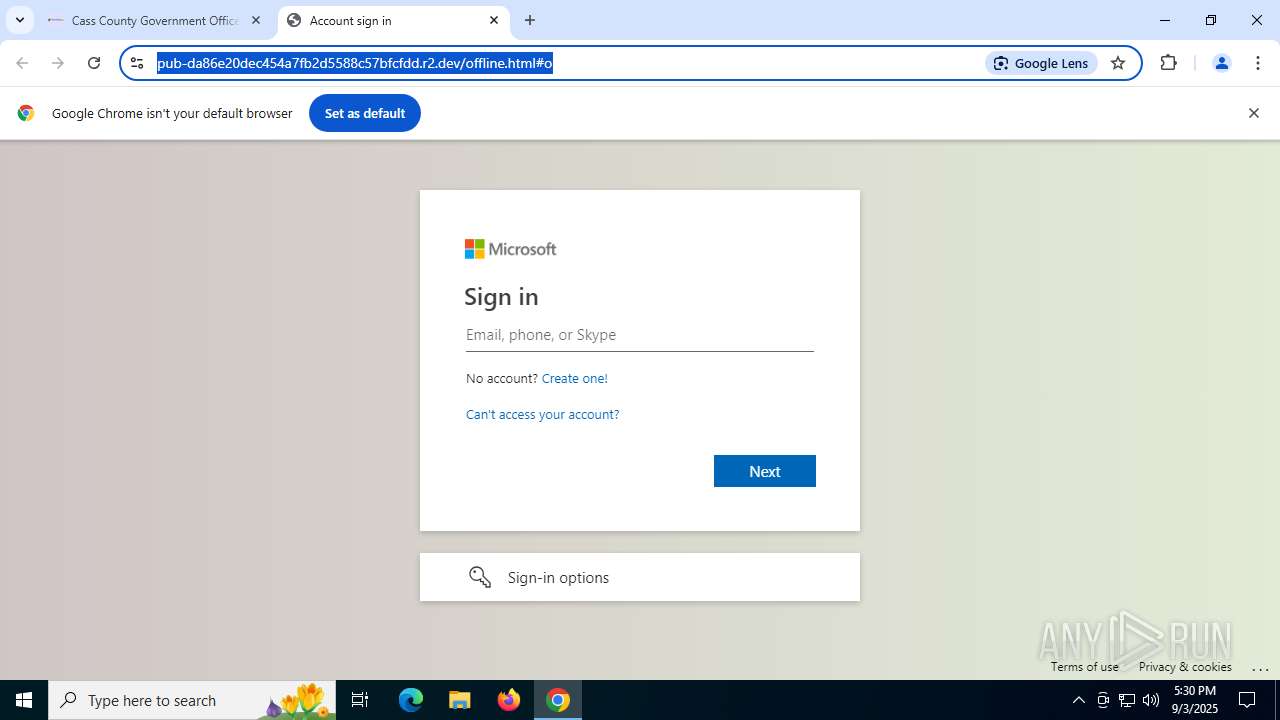
Task: View site information icon in address bar
Action: (137, 63)
